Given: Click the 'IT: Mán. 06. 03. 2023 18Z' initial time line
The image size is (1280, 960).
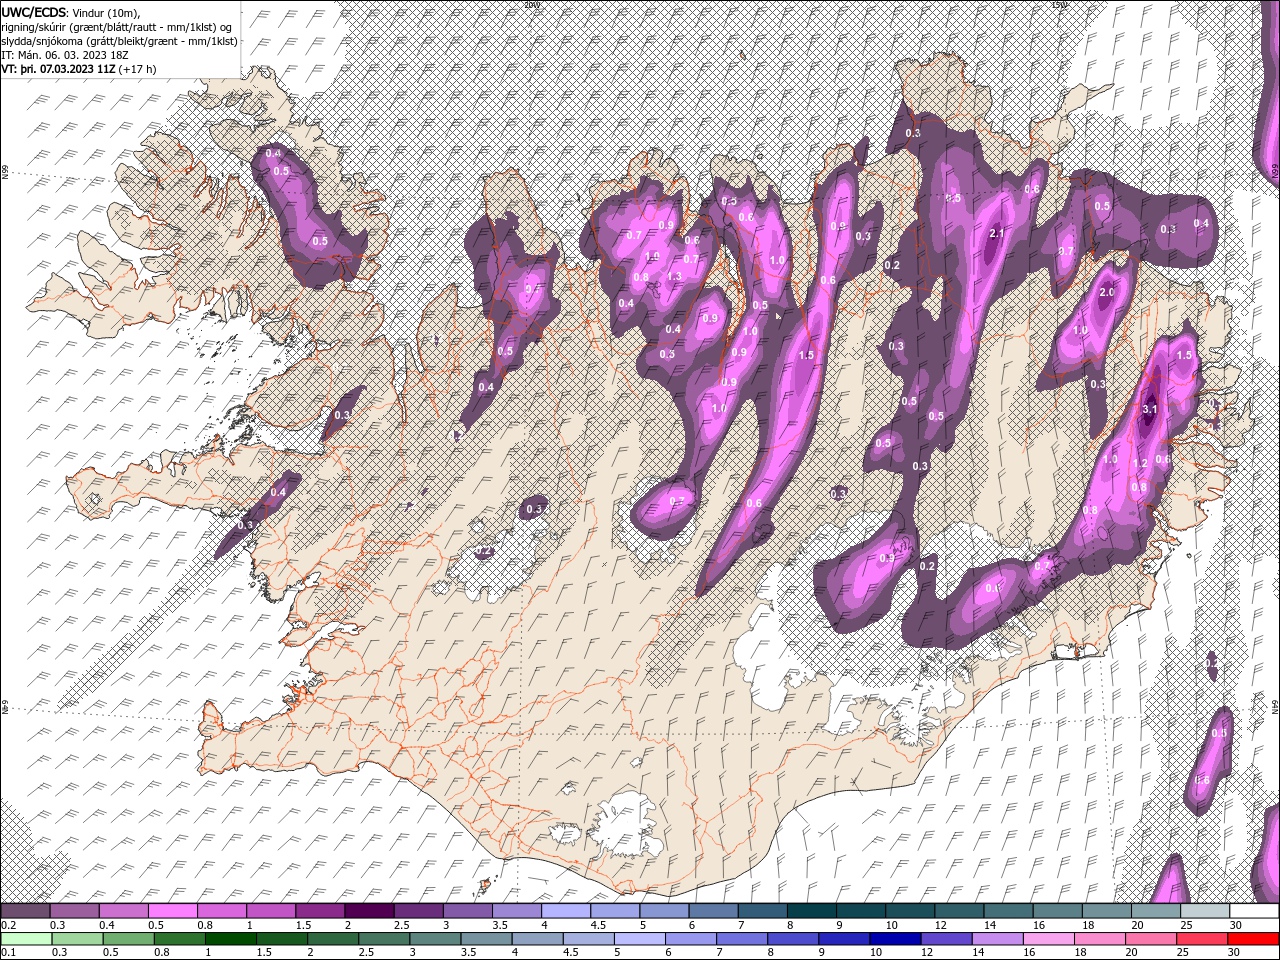Looking at the screenshot, I should click(63, 55).
